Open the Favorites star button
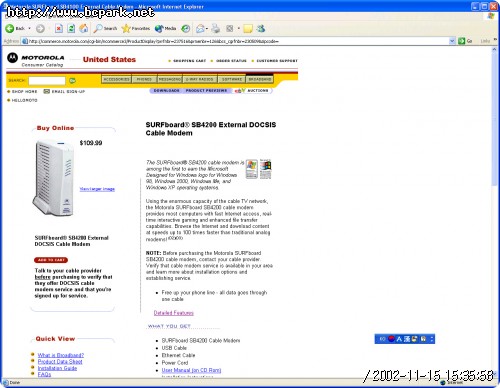Screen dimensions: 500x388 coord(136,29)
